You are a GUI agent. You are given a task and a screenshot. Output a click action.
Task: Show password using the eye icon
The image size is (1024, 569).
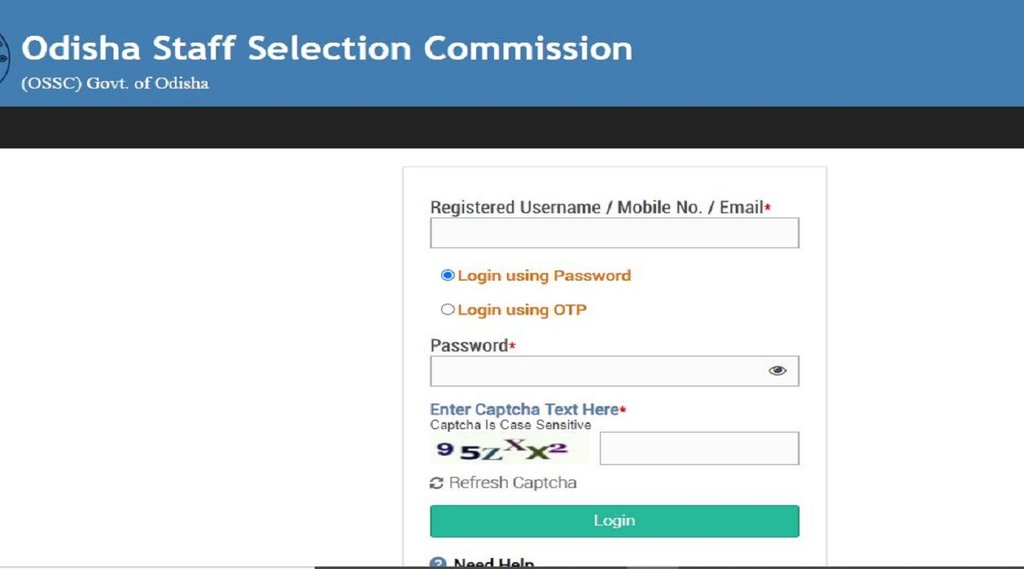click(777, 371)
